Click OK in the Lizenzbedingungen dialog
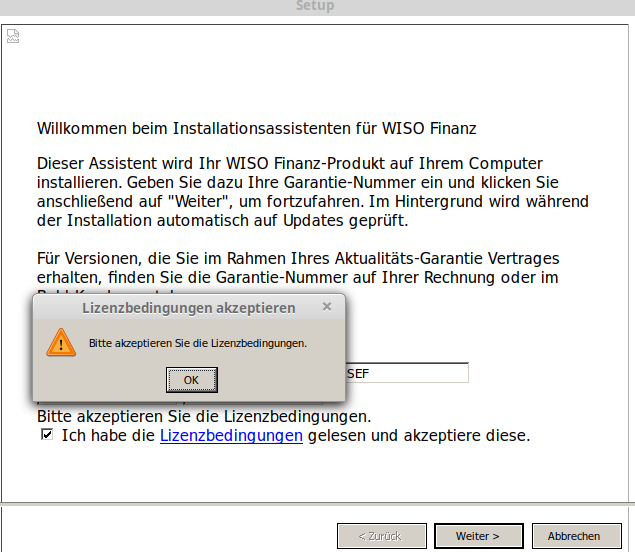Image resolution: width=635 pixels, height=552 pixels. tap(192, 380)
